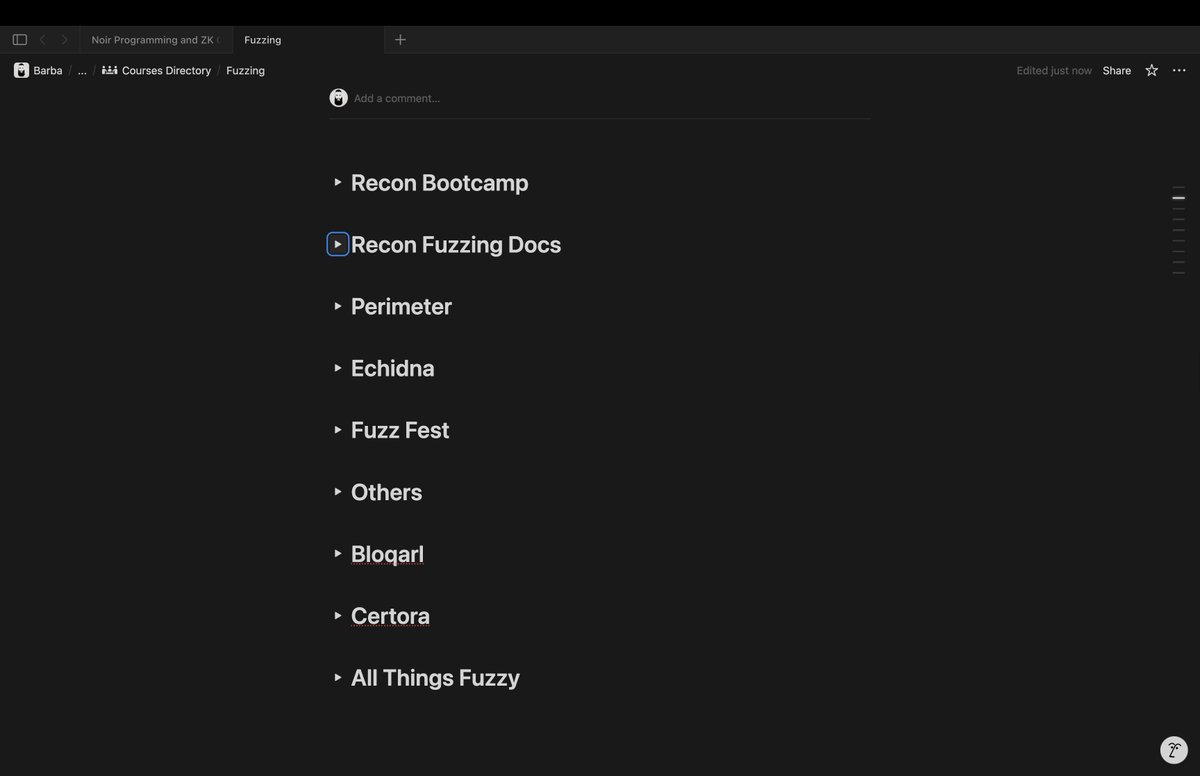This screenshot has width=1200, height=776.
Task: Expand the Recon Fuzzing Docs toggle
Action: 338,244
